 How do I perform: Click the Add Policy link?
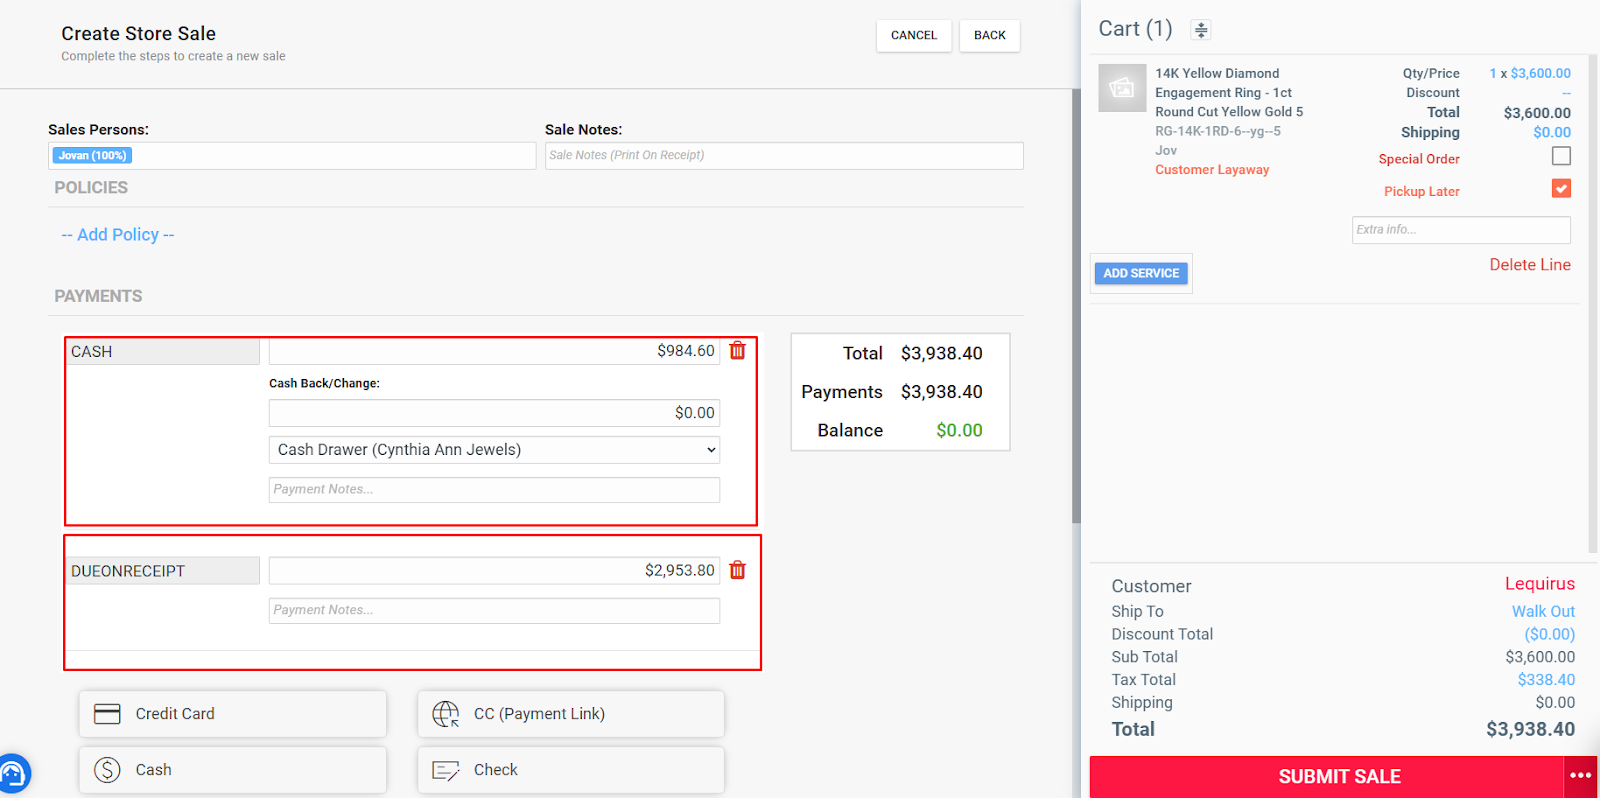[118, 234]
